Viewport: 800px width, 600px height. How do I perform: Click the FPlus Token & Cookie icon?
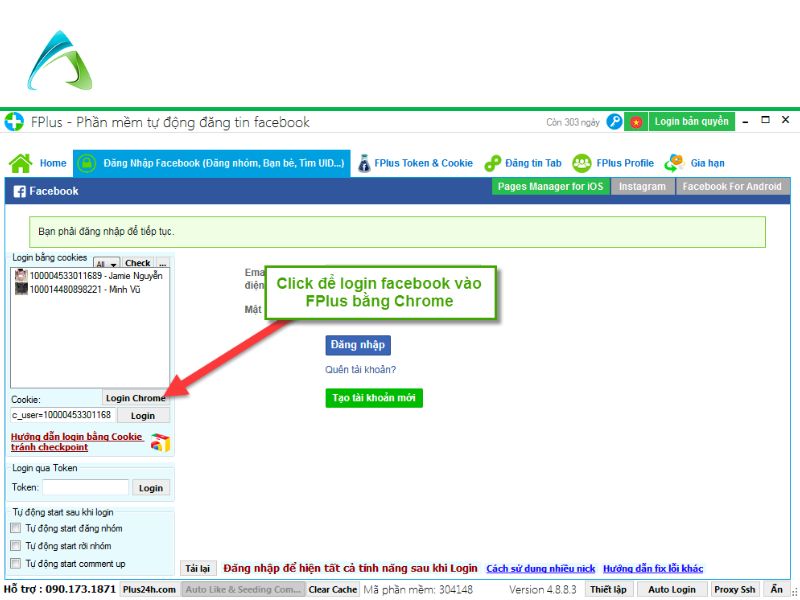point(365,163)
